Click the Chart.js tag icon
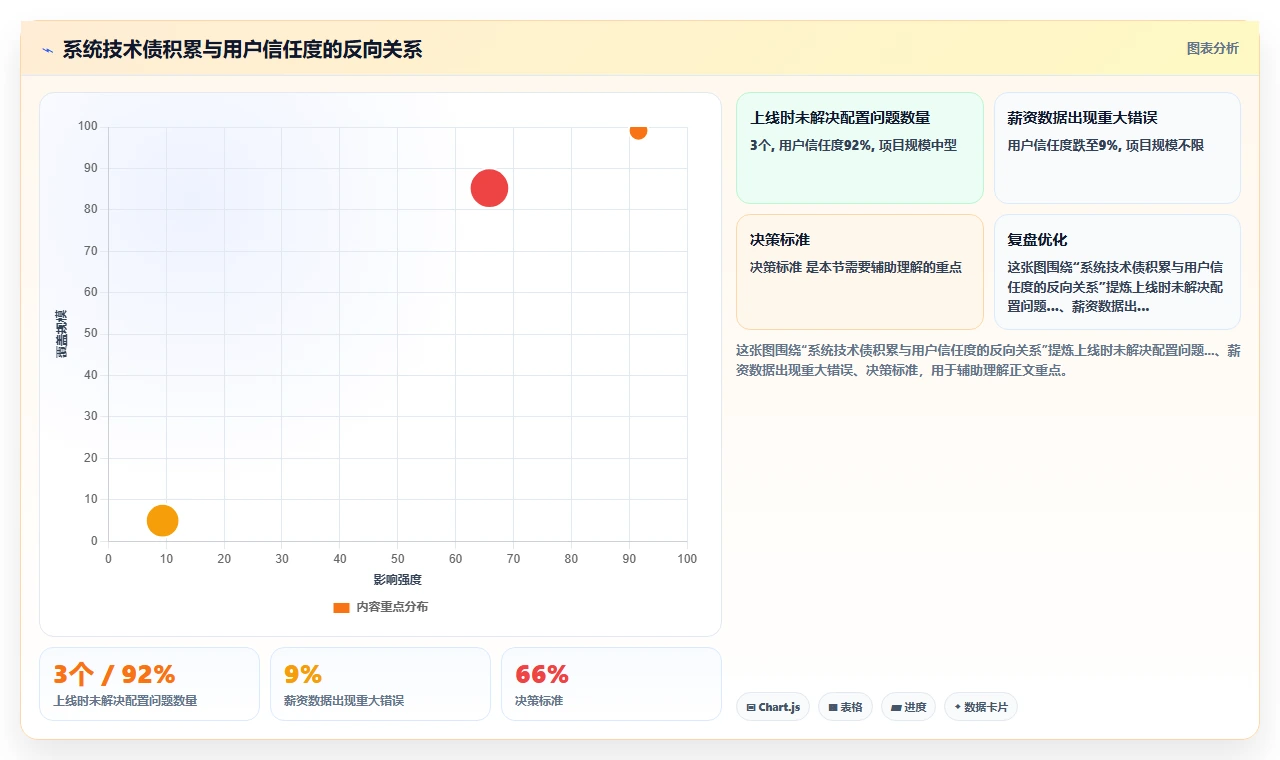The image size is (1280, 760). [x=750, y=707]
